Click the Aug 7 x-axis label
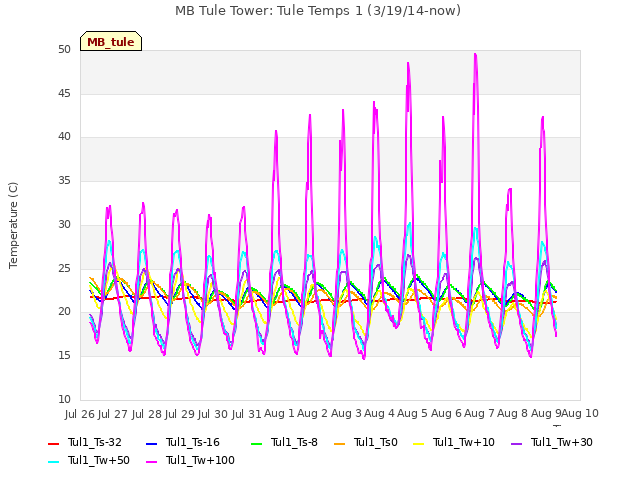This screenshot has width=640, height=480. (x=479, y=413)
